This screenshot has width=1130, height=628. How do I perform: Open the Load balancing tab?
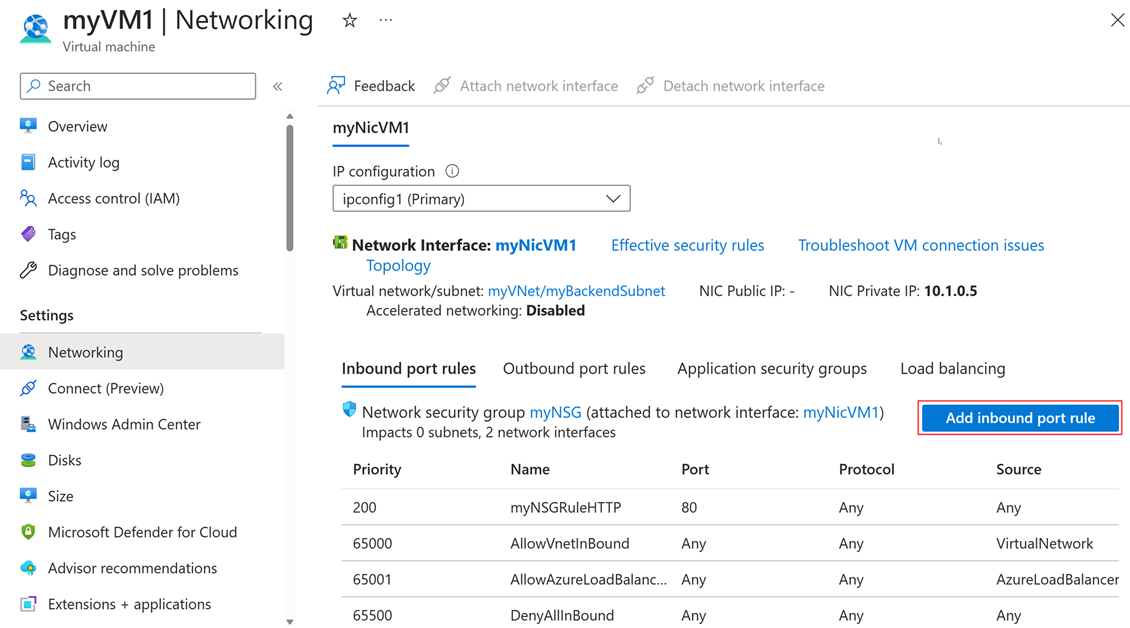952,369
